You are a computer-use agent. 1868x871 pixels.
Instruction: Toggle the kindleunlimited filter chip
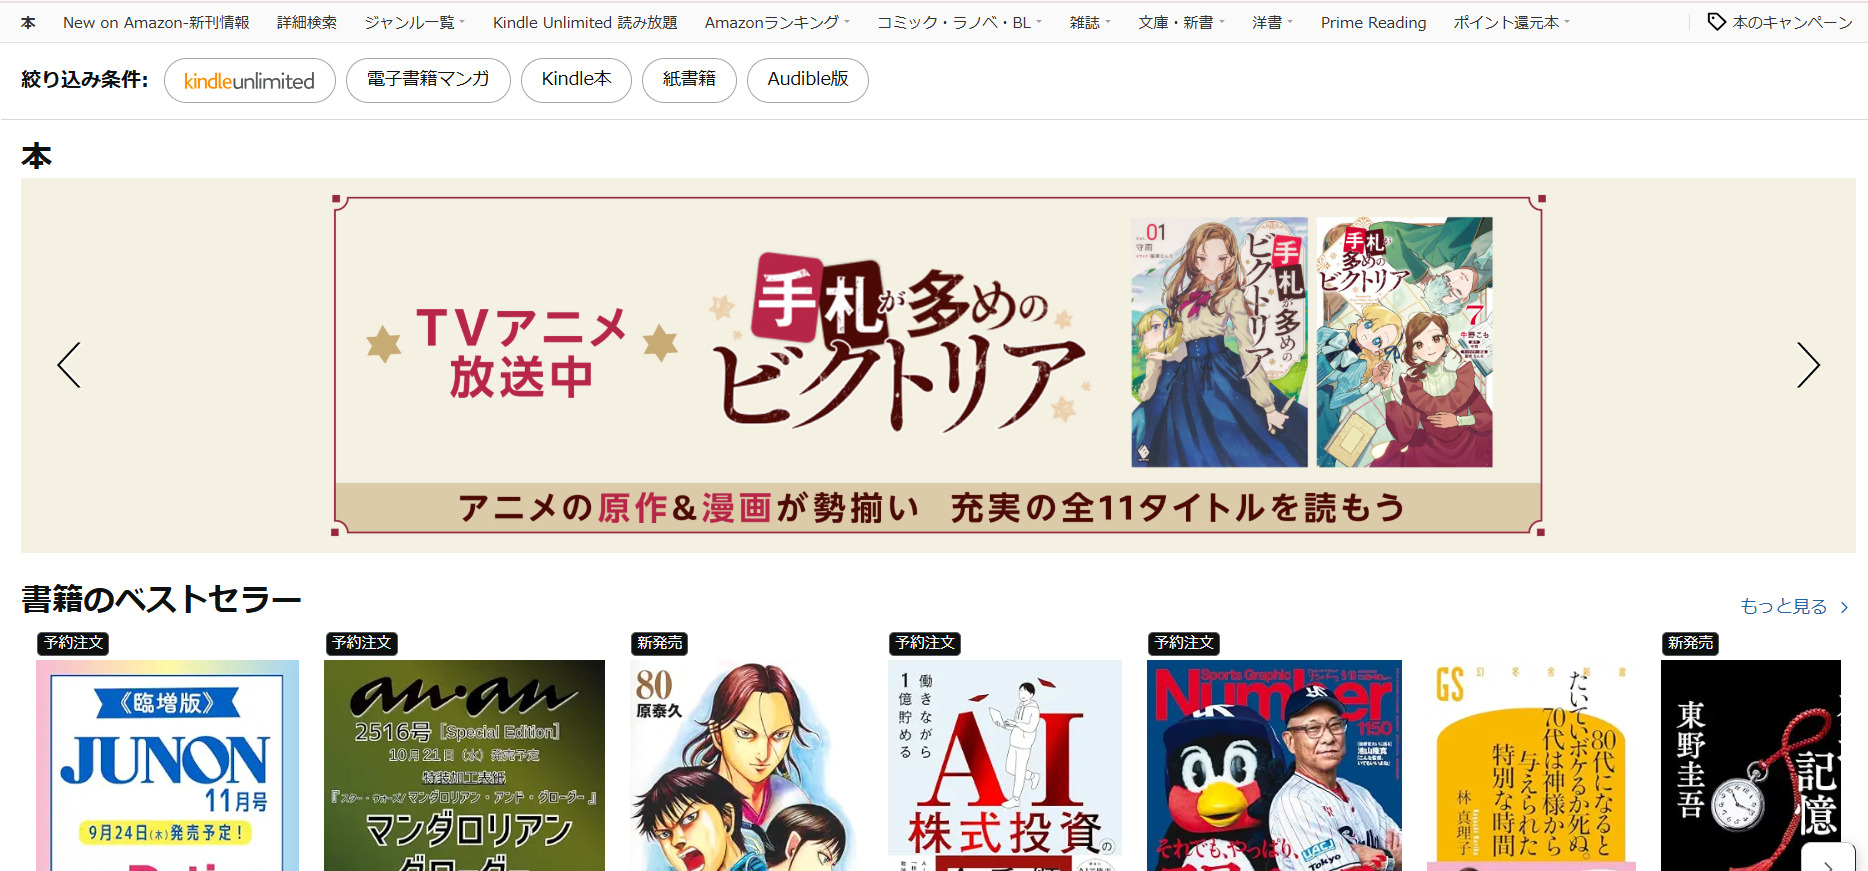(250, 80)
